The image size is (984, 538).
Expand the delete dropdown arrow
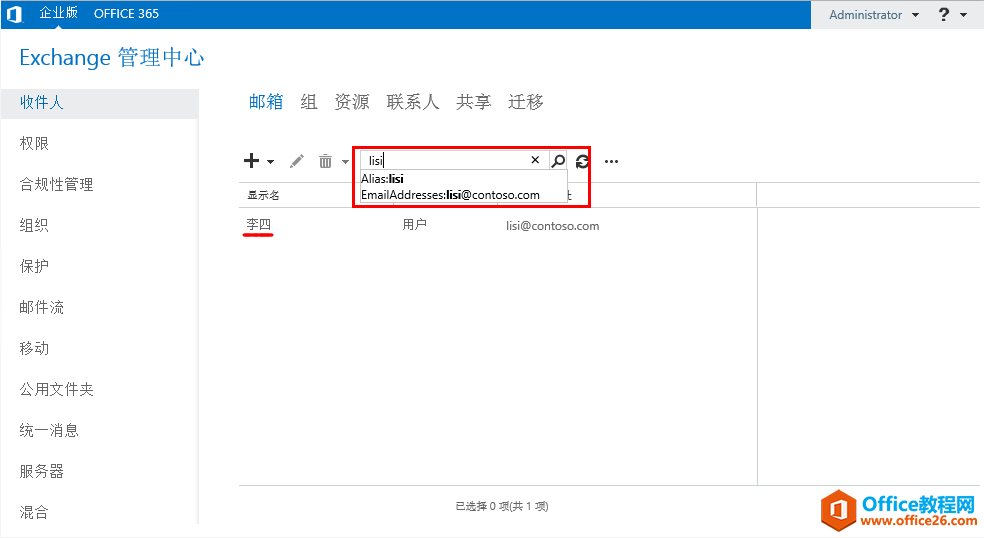[345, 162]
